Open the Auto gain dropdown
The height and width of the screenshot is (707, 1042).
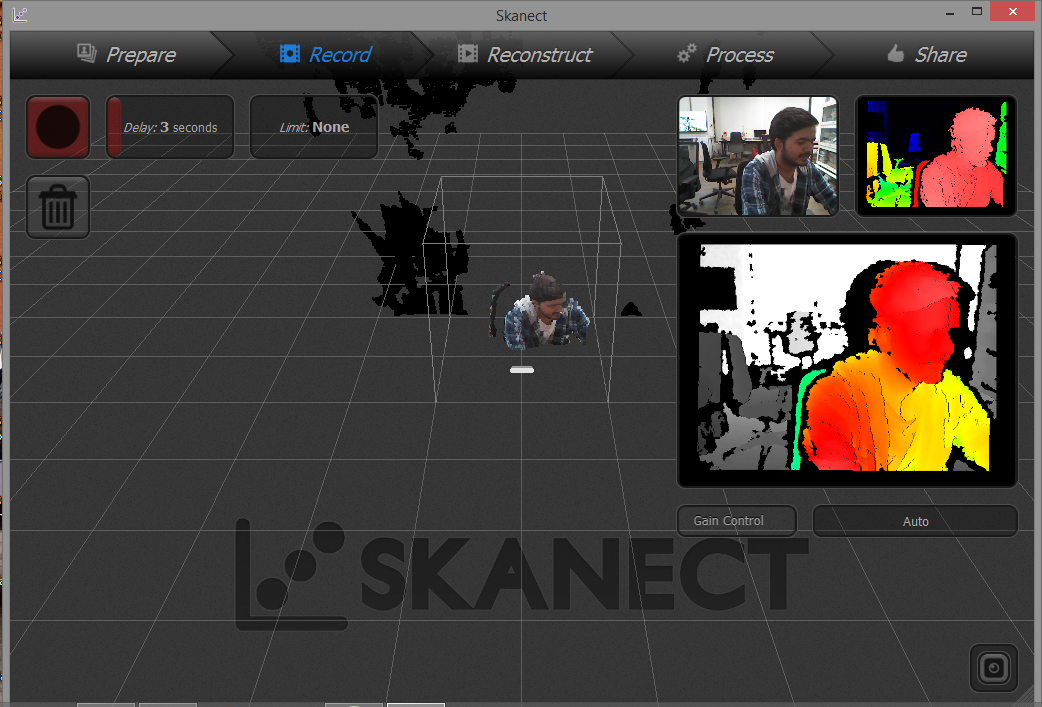[x=915, y=521]
